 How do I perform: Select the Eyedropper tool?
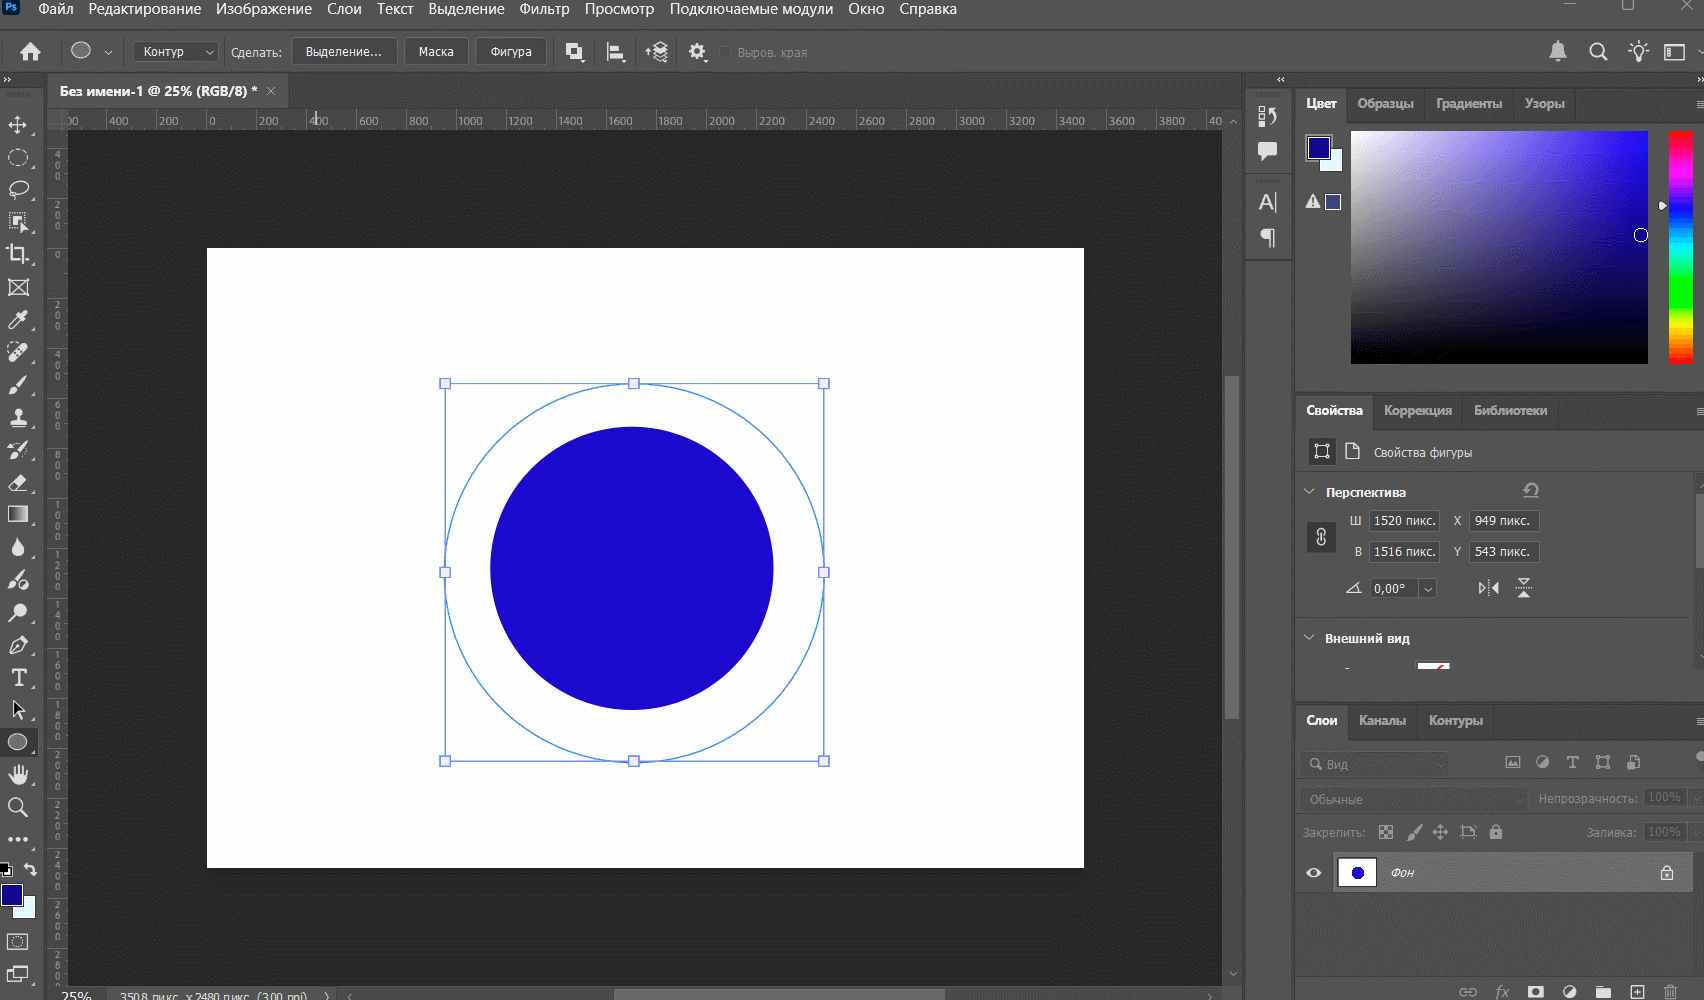(x=18, y=320)
